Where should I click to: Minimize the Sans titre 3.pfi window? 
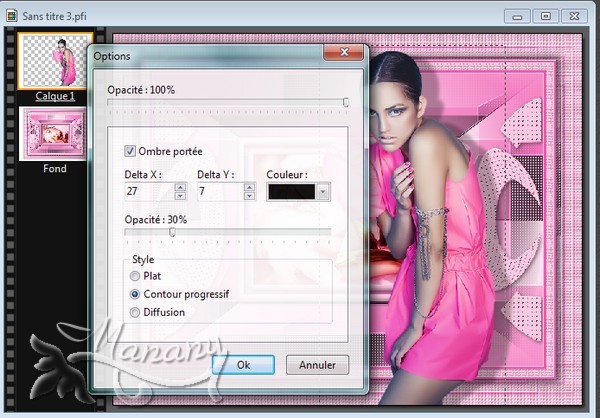tap(517, 16)
